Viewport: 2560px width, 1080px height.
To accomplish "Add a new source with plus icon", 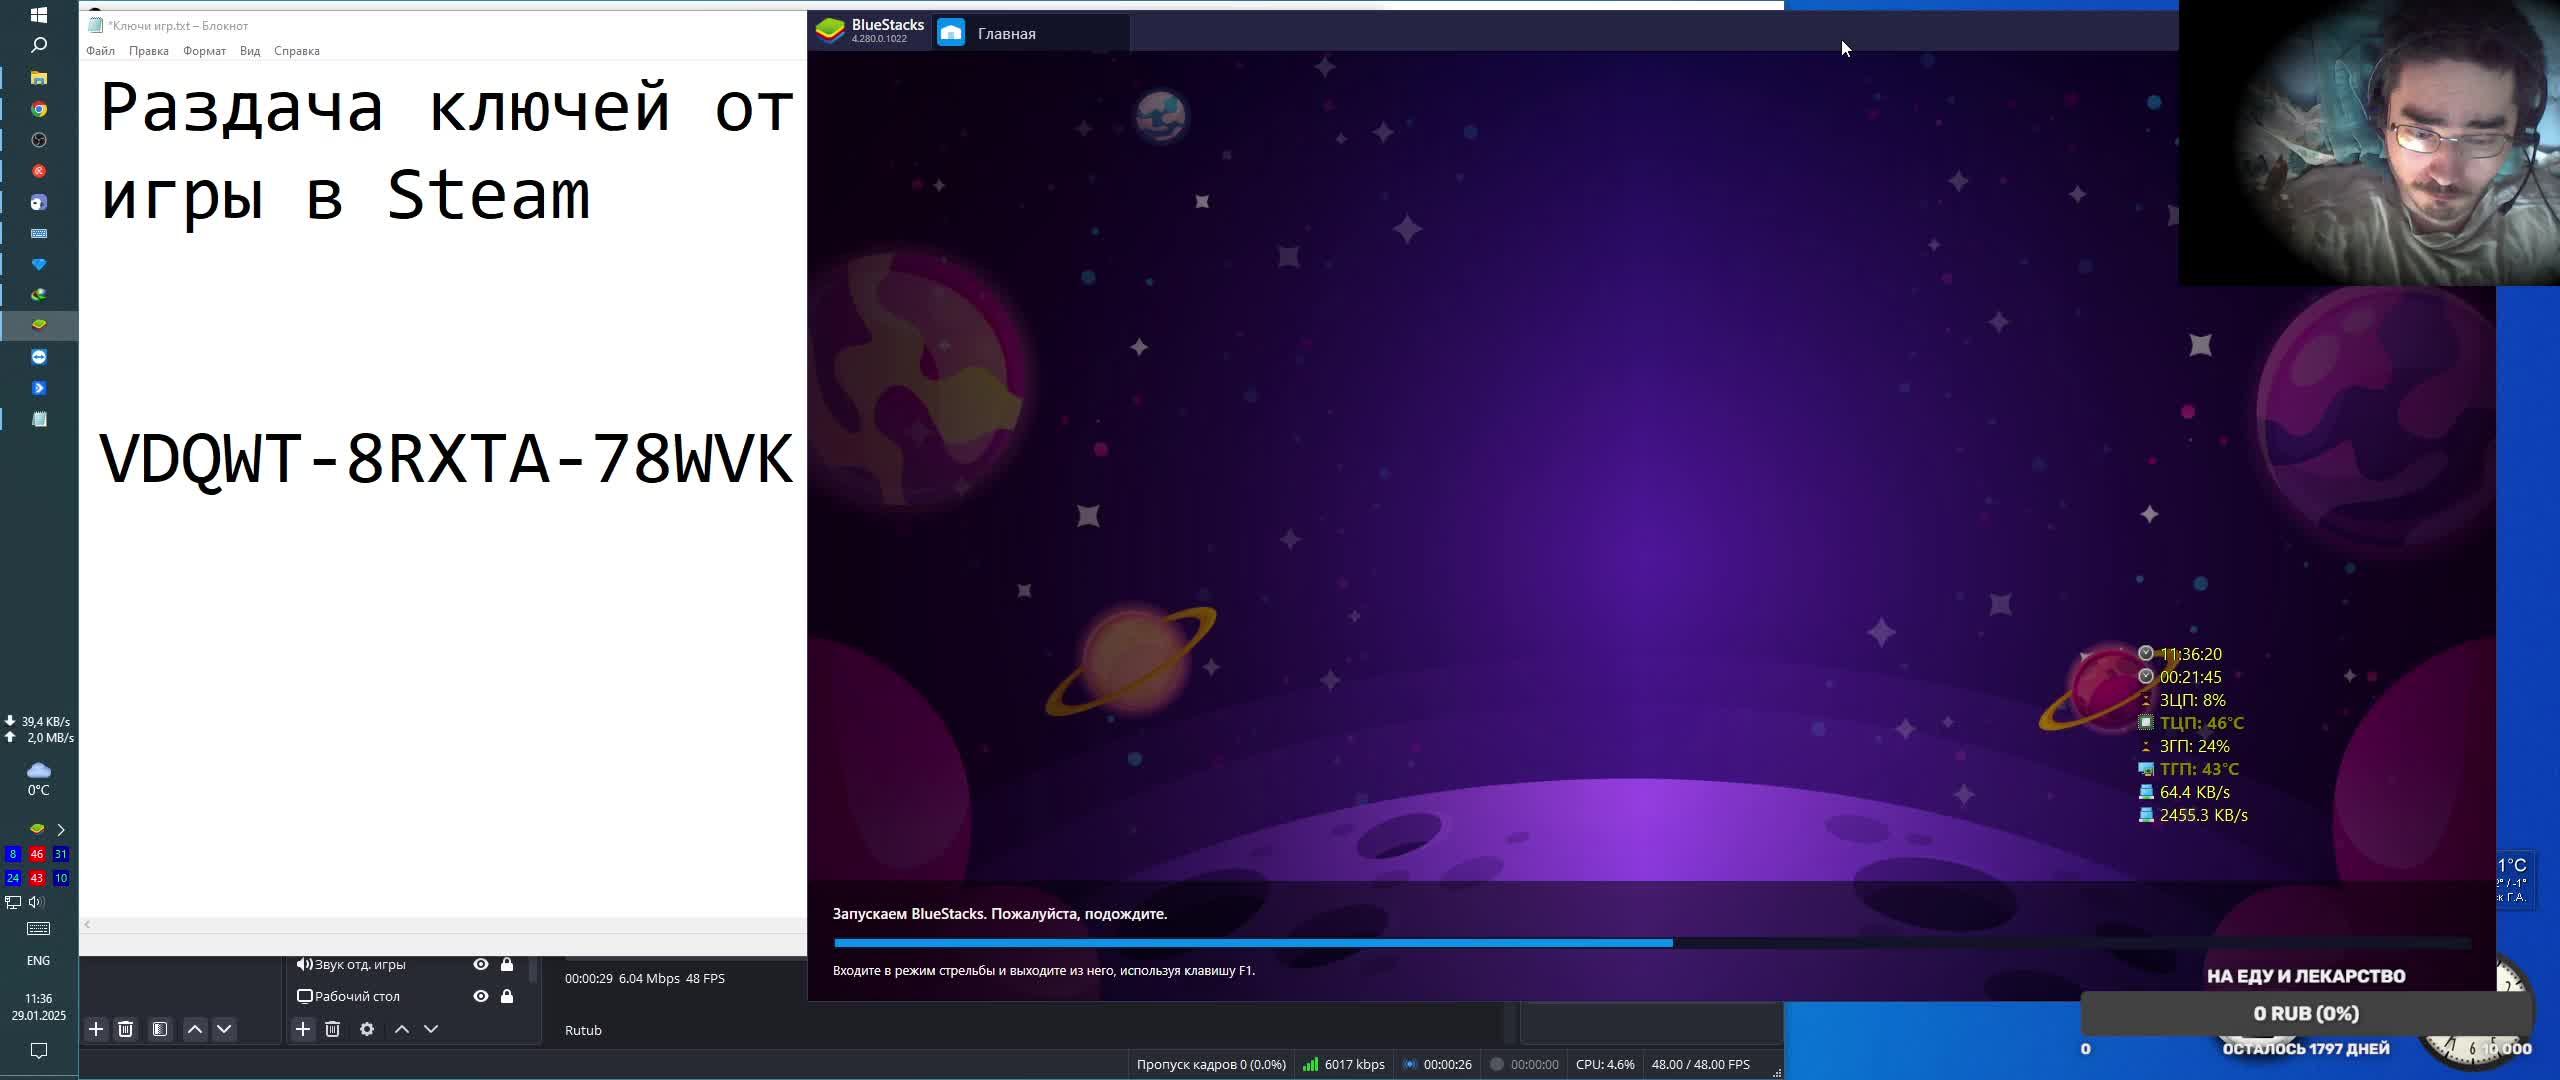I will (303, 1029).
